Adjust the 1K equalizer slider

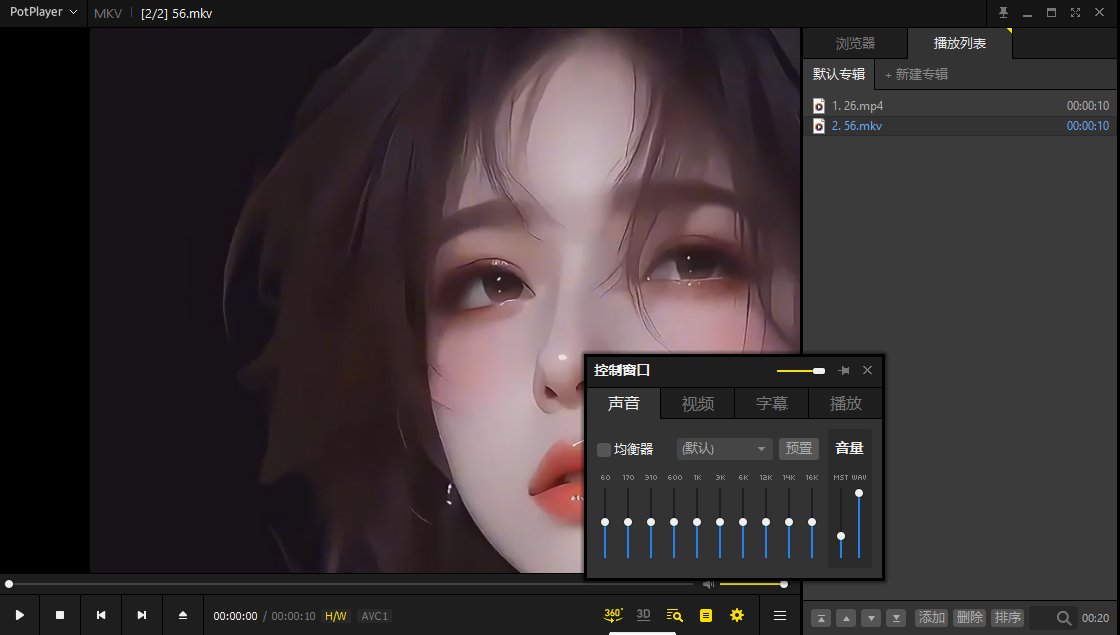click(x=697, y=523)
